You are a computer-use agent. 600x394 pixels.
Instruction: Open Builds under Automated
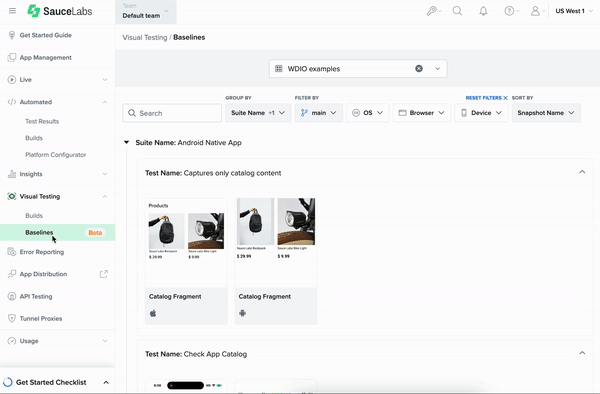pos(34,138)
